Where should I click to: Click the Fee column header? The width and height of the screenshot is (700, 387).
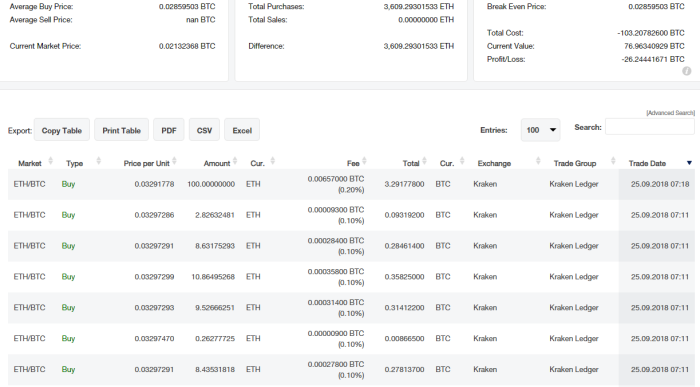point(353,163)
